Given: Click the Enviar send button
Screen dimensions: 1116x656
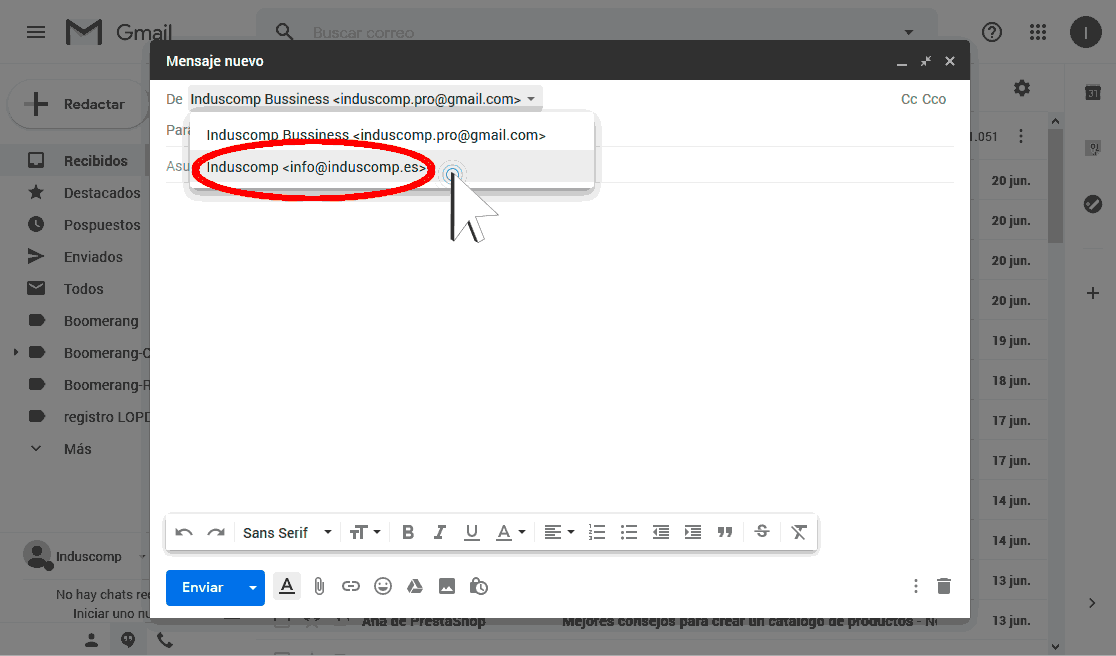Looking at the screenshot, I should (x=203, y=588).
